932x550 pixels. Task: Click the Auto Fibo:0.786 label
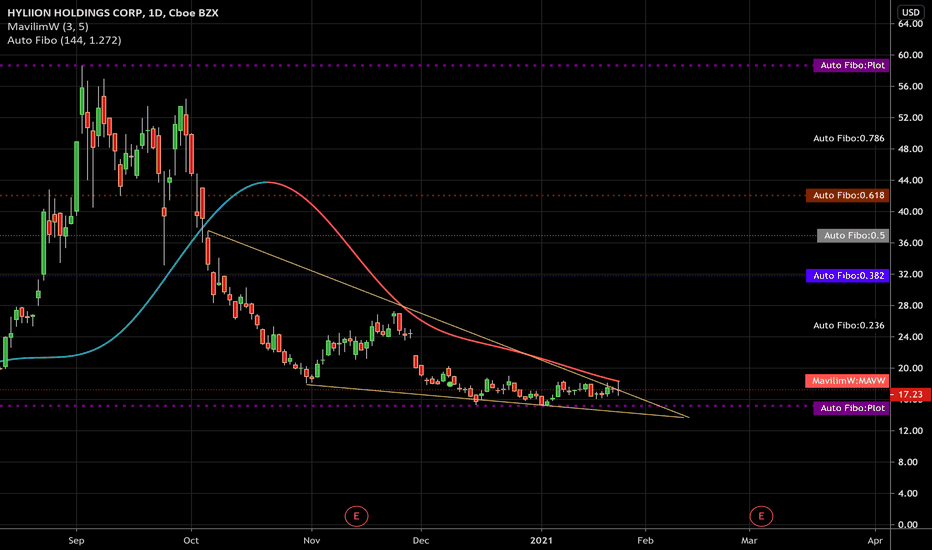tap(849, 138)
